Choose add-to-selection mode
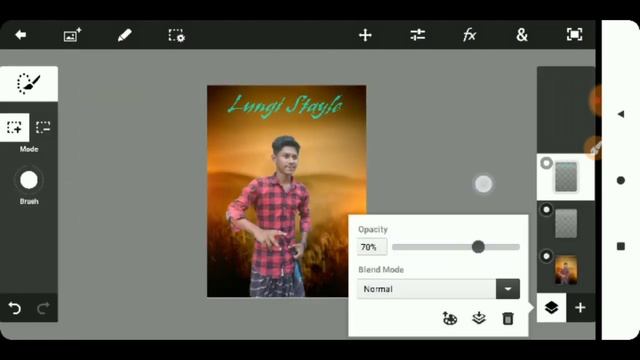This screenshot has width=640, height=360. [x=14, y=127]
